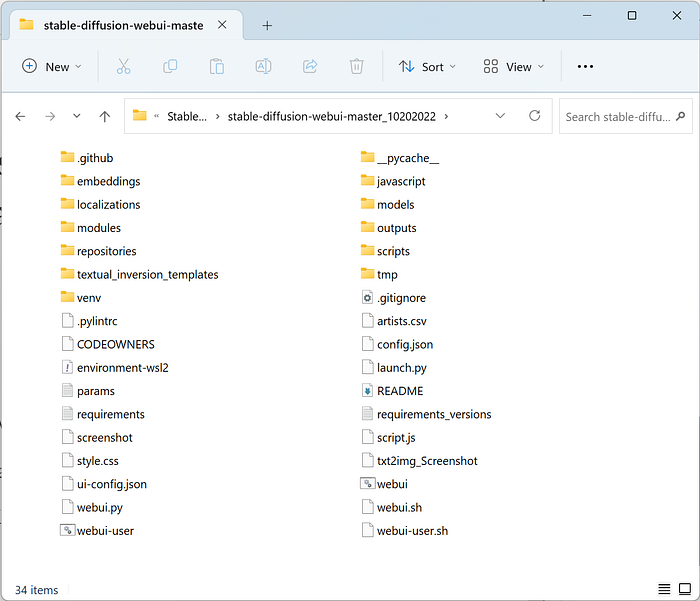Select the webui.sh file
Image resolution: width=700 pixels, height=601 pixels.
coord(392,507)
